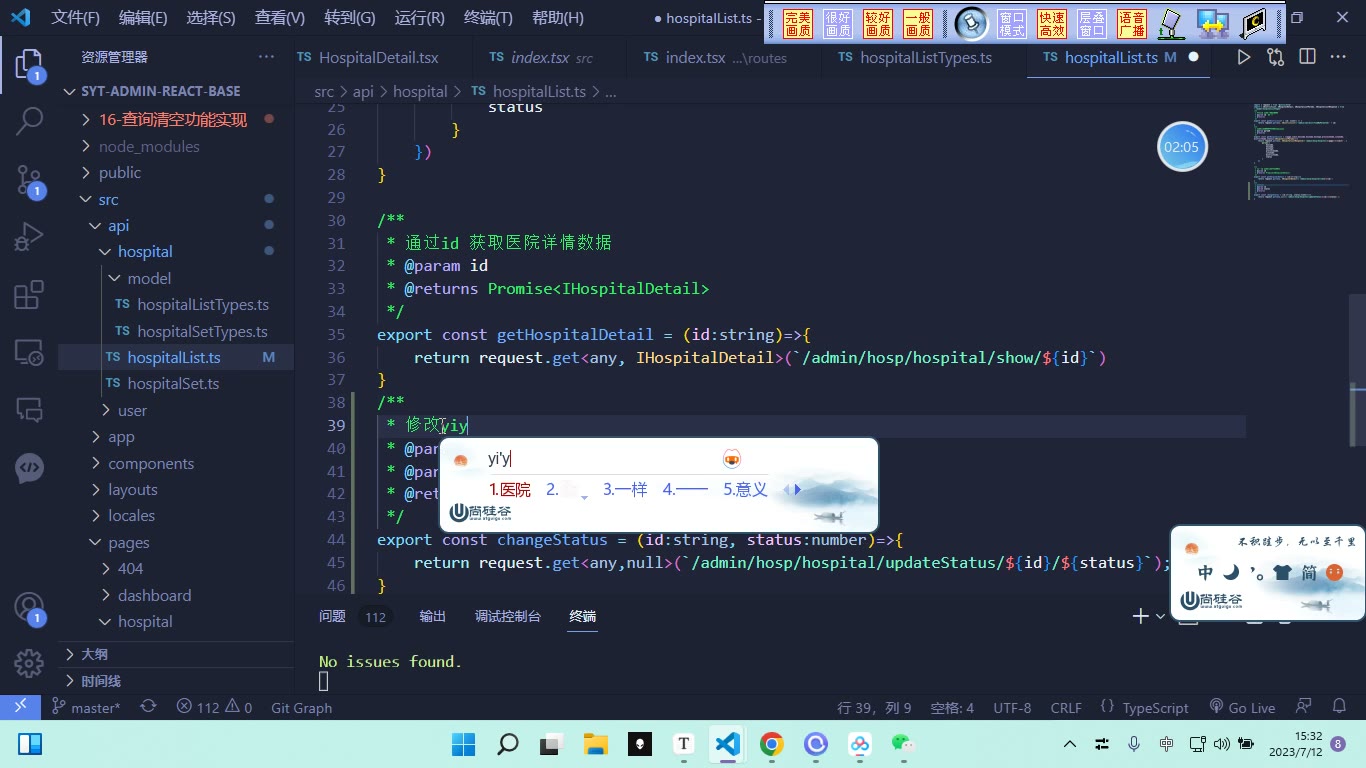This screenshot has width=1366, height=768.
Task: Click the remote connection icon in status bar
Action: click(20, 707)
